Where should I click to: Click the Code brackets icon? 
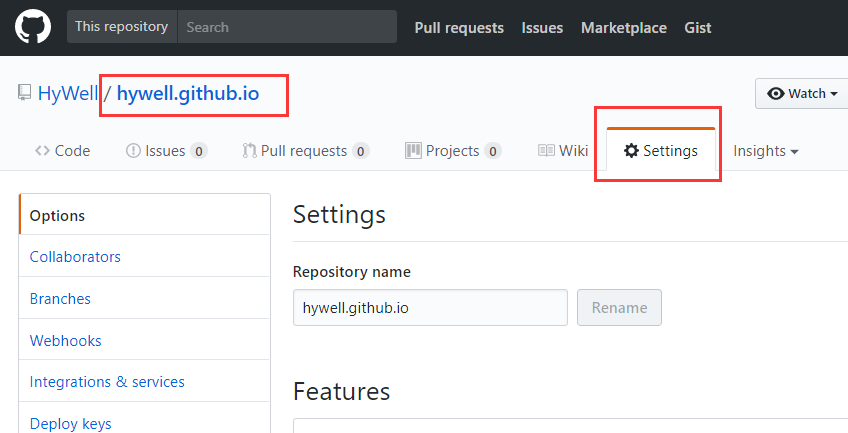(42, 151)
